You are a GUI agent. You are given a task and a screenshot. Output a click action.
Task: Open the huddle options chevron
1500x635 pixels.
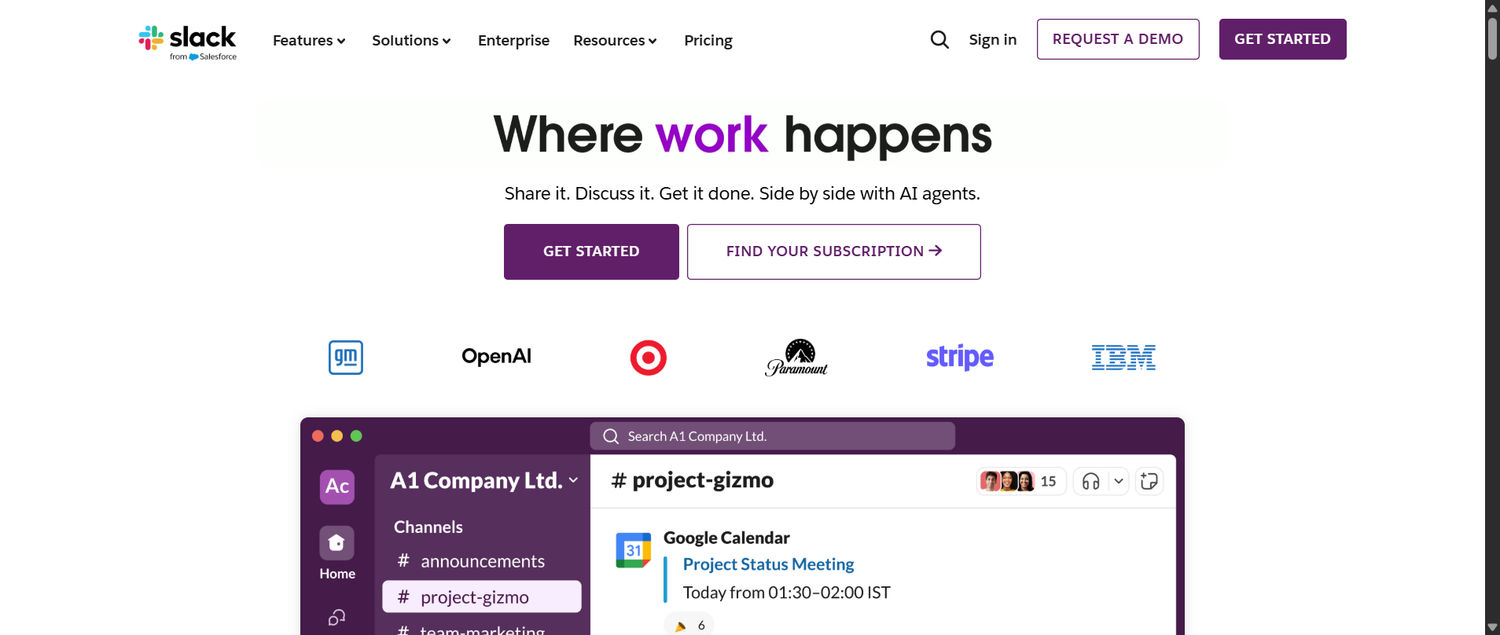click(1118, 481)
